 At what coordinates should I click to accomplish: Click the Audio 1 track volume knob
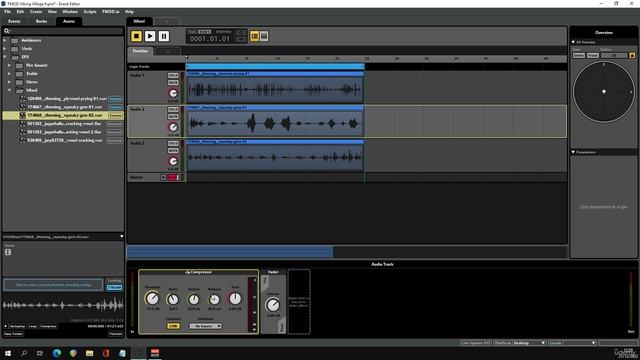(x=173, y=93)
